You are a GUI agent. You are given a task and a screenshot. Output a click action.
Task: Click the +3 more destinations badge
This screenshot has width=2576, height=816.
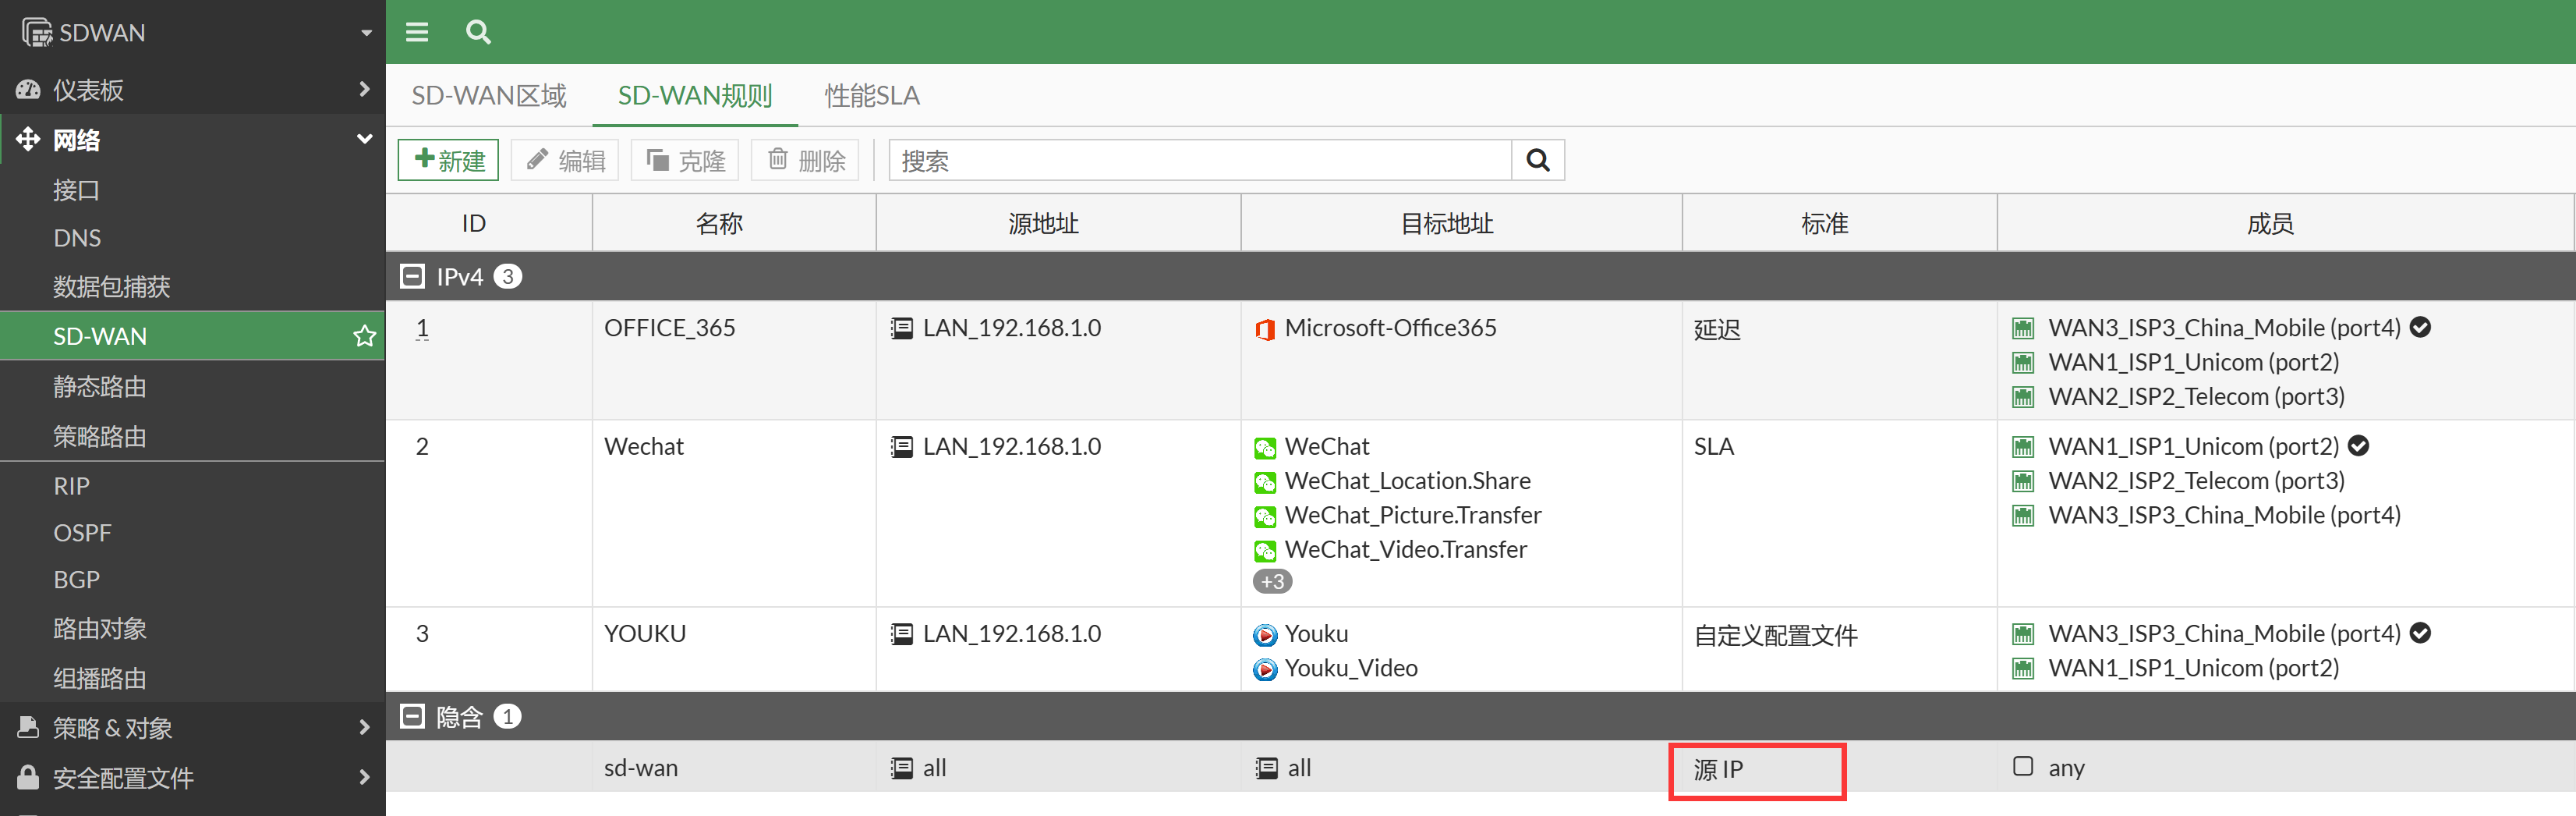point(1272,581)
